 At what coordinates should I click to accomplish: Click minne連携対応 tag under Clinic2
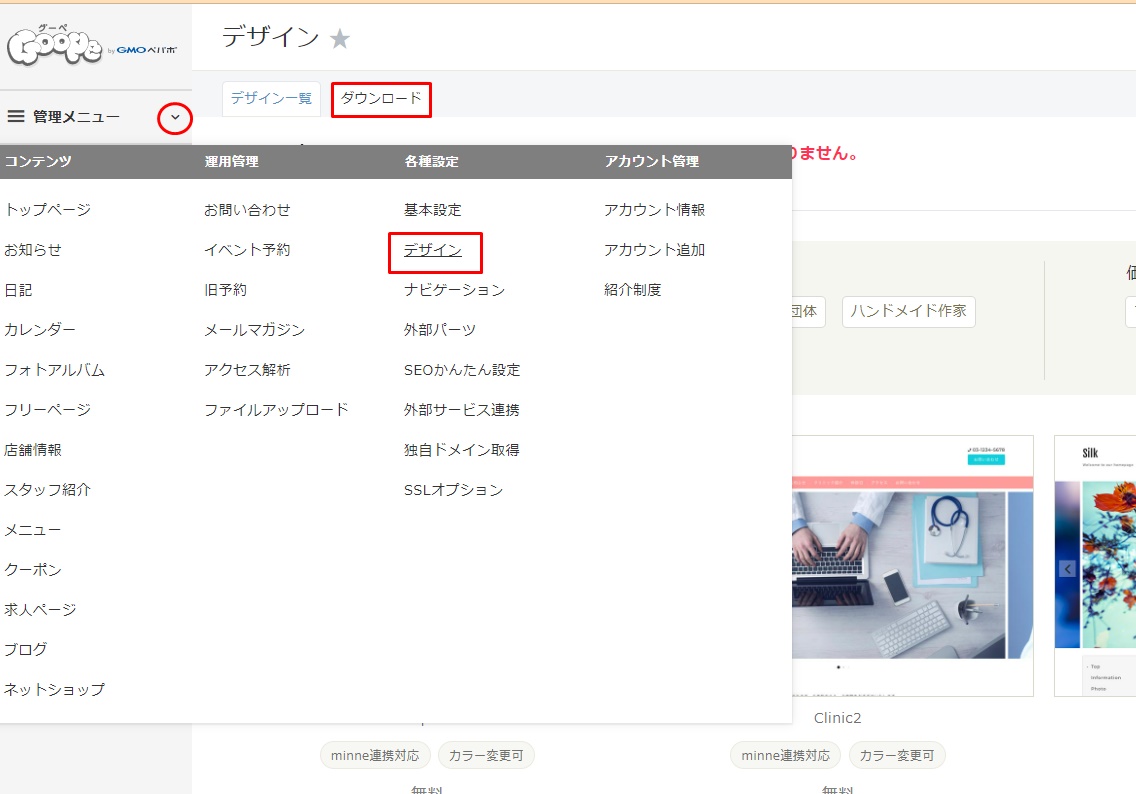tap(785, 755)
